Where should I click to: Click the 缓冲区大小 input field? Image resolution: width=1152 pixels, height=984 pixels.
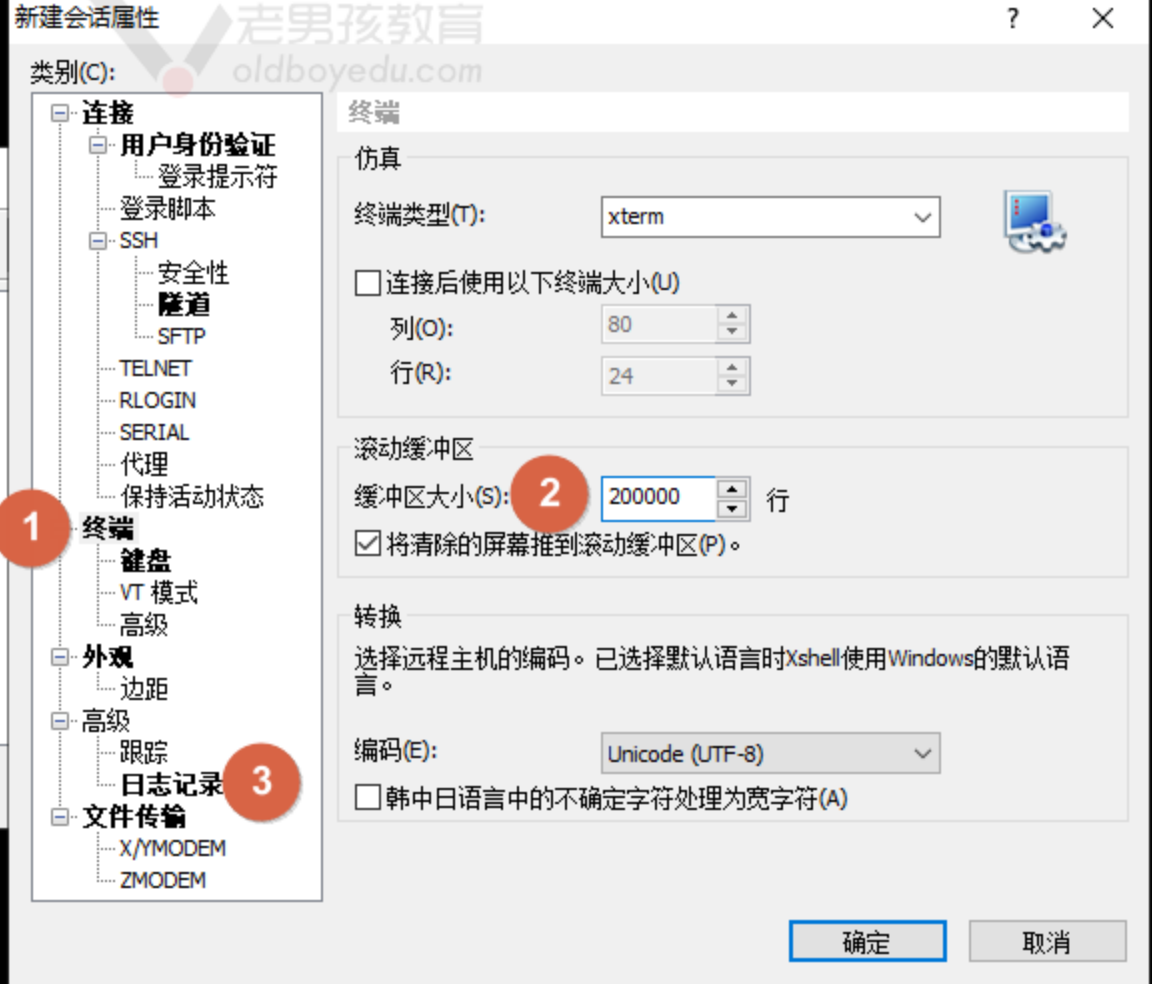click(657, 498)
